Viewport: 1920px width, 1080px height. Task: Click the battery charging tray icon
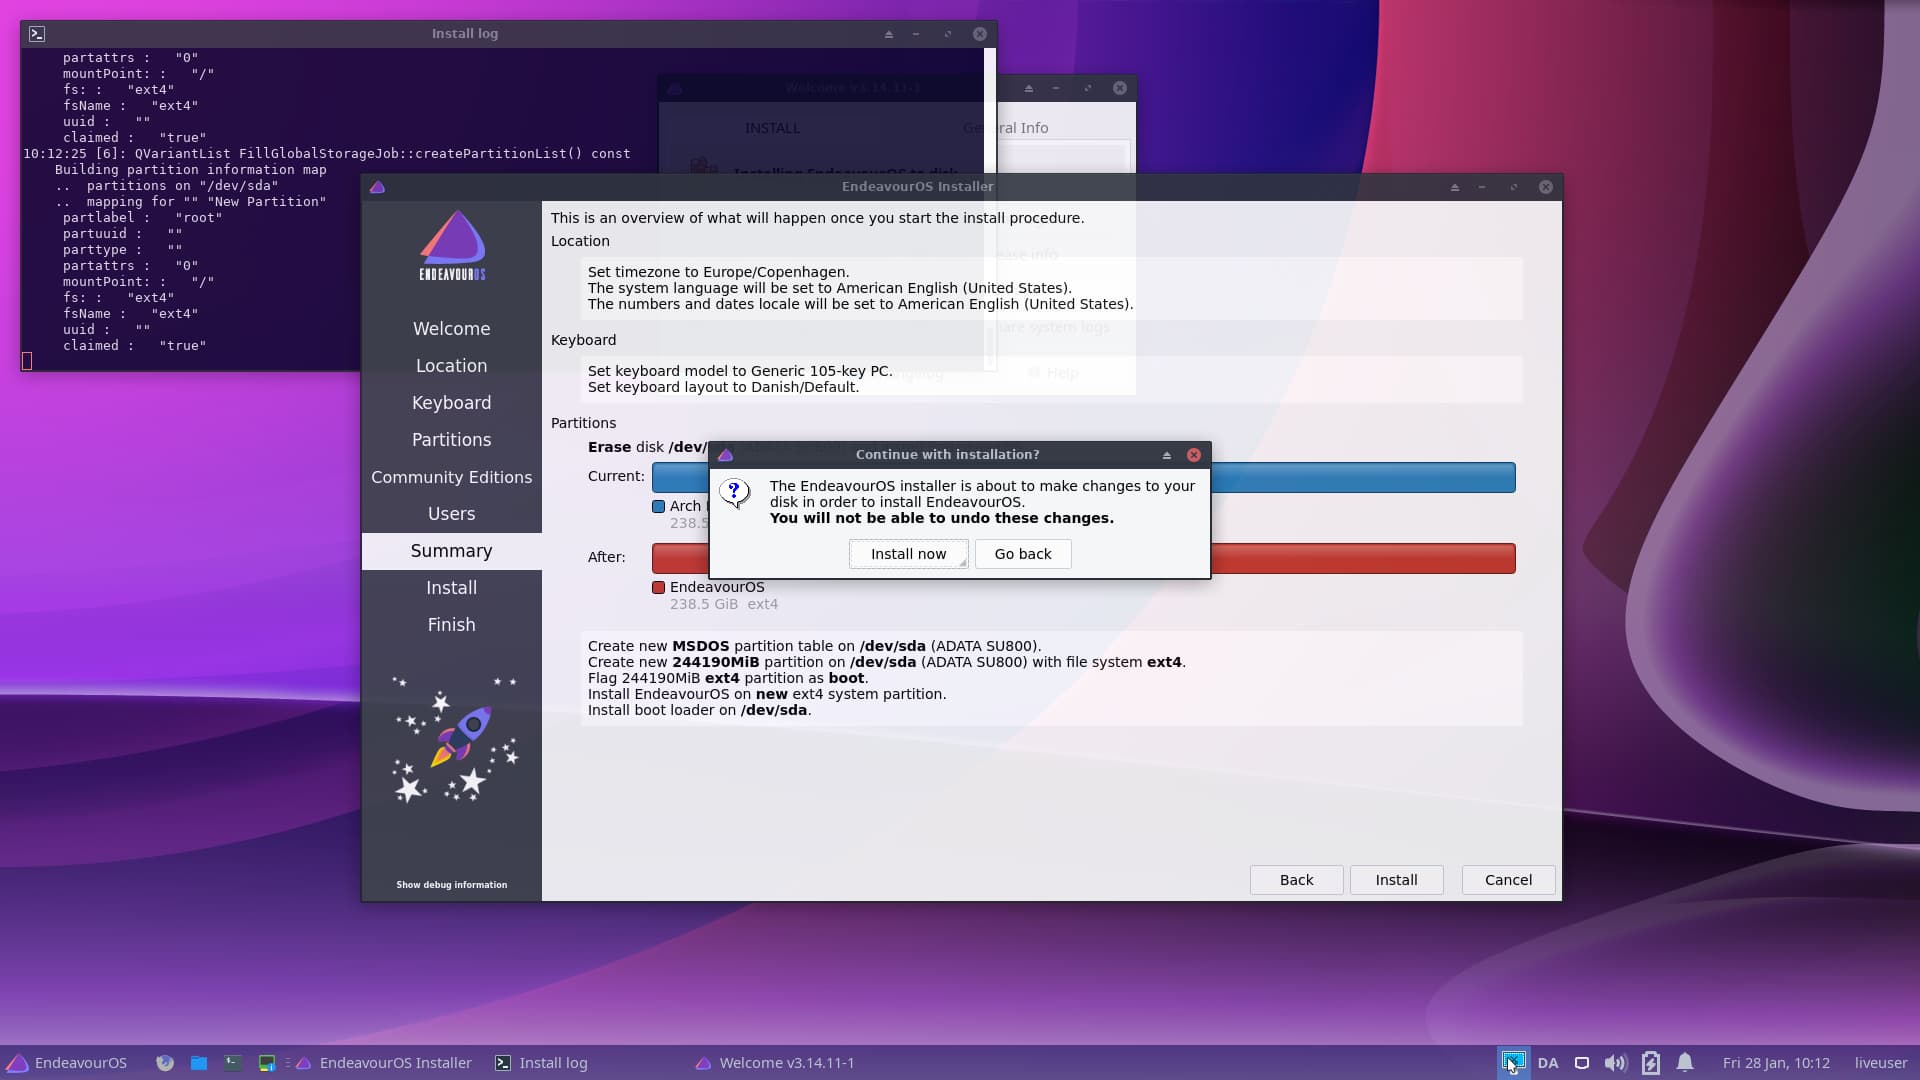(x=1651, y=1063)
